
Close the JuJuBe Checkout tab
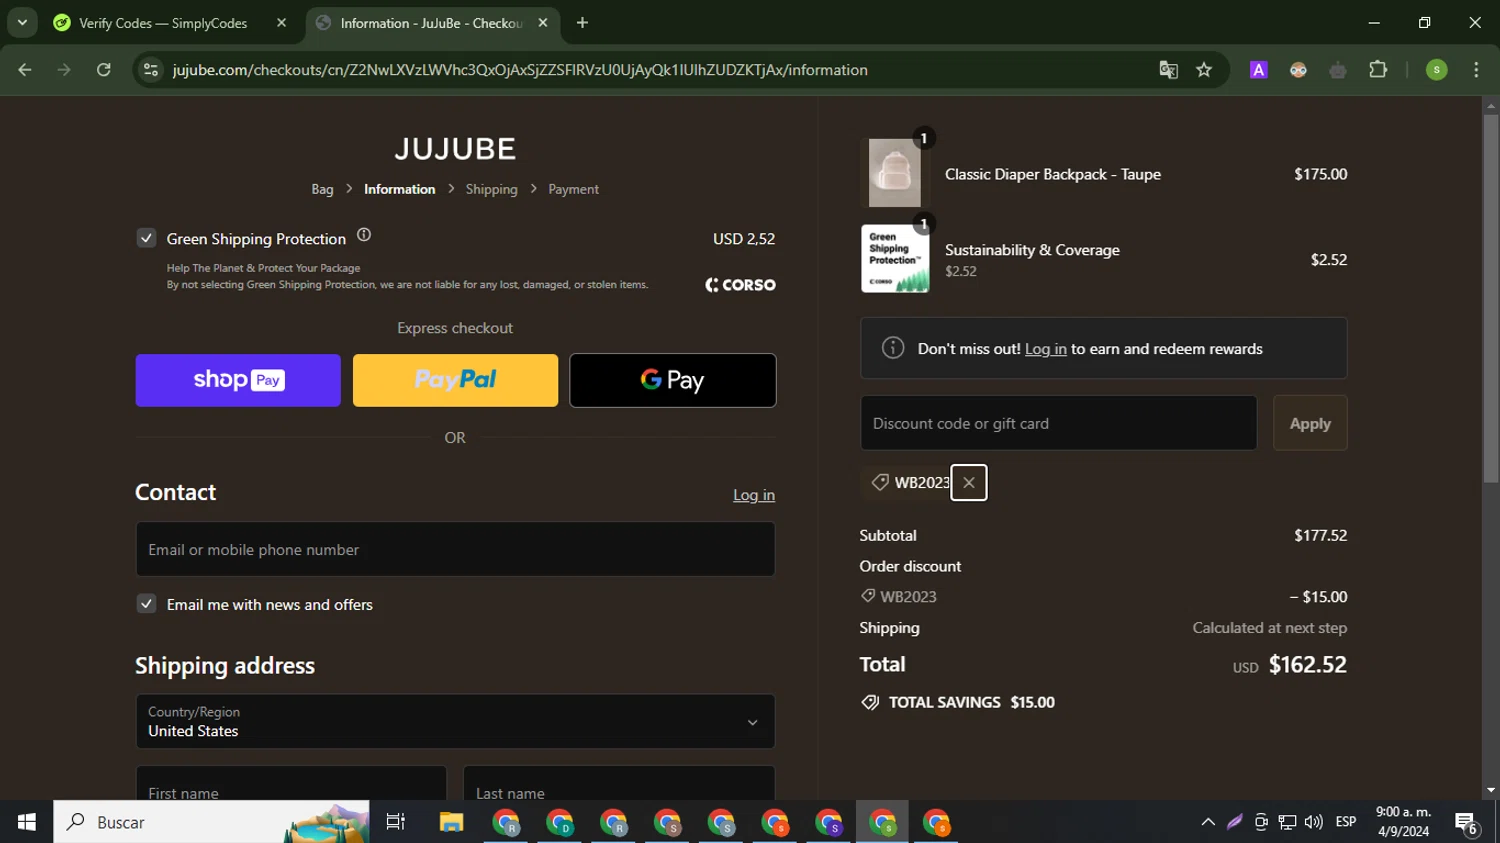(x=543, y=23)
